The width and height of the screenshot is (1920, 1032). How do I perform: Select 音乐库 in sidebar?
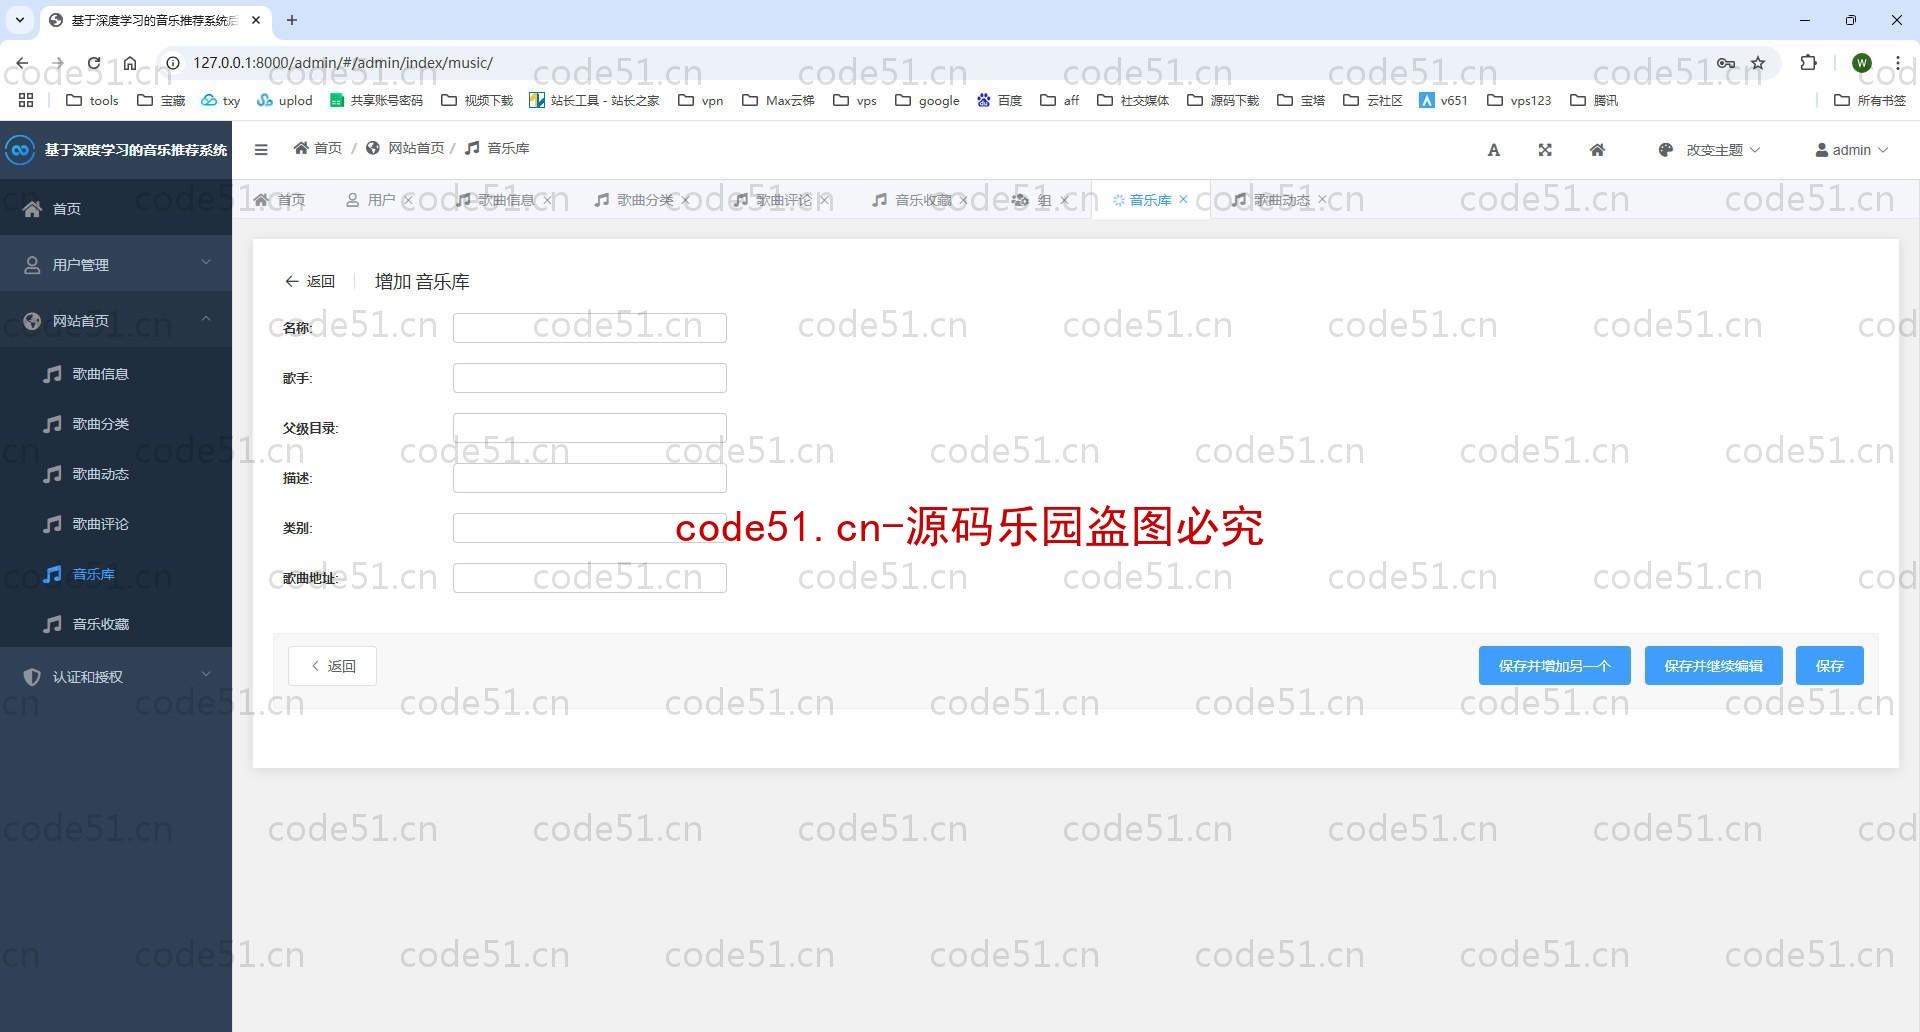click(116, 574)
